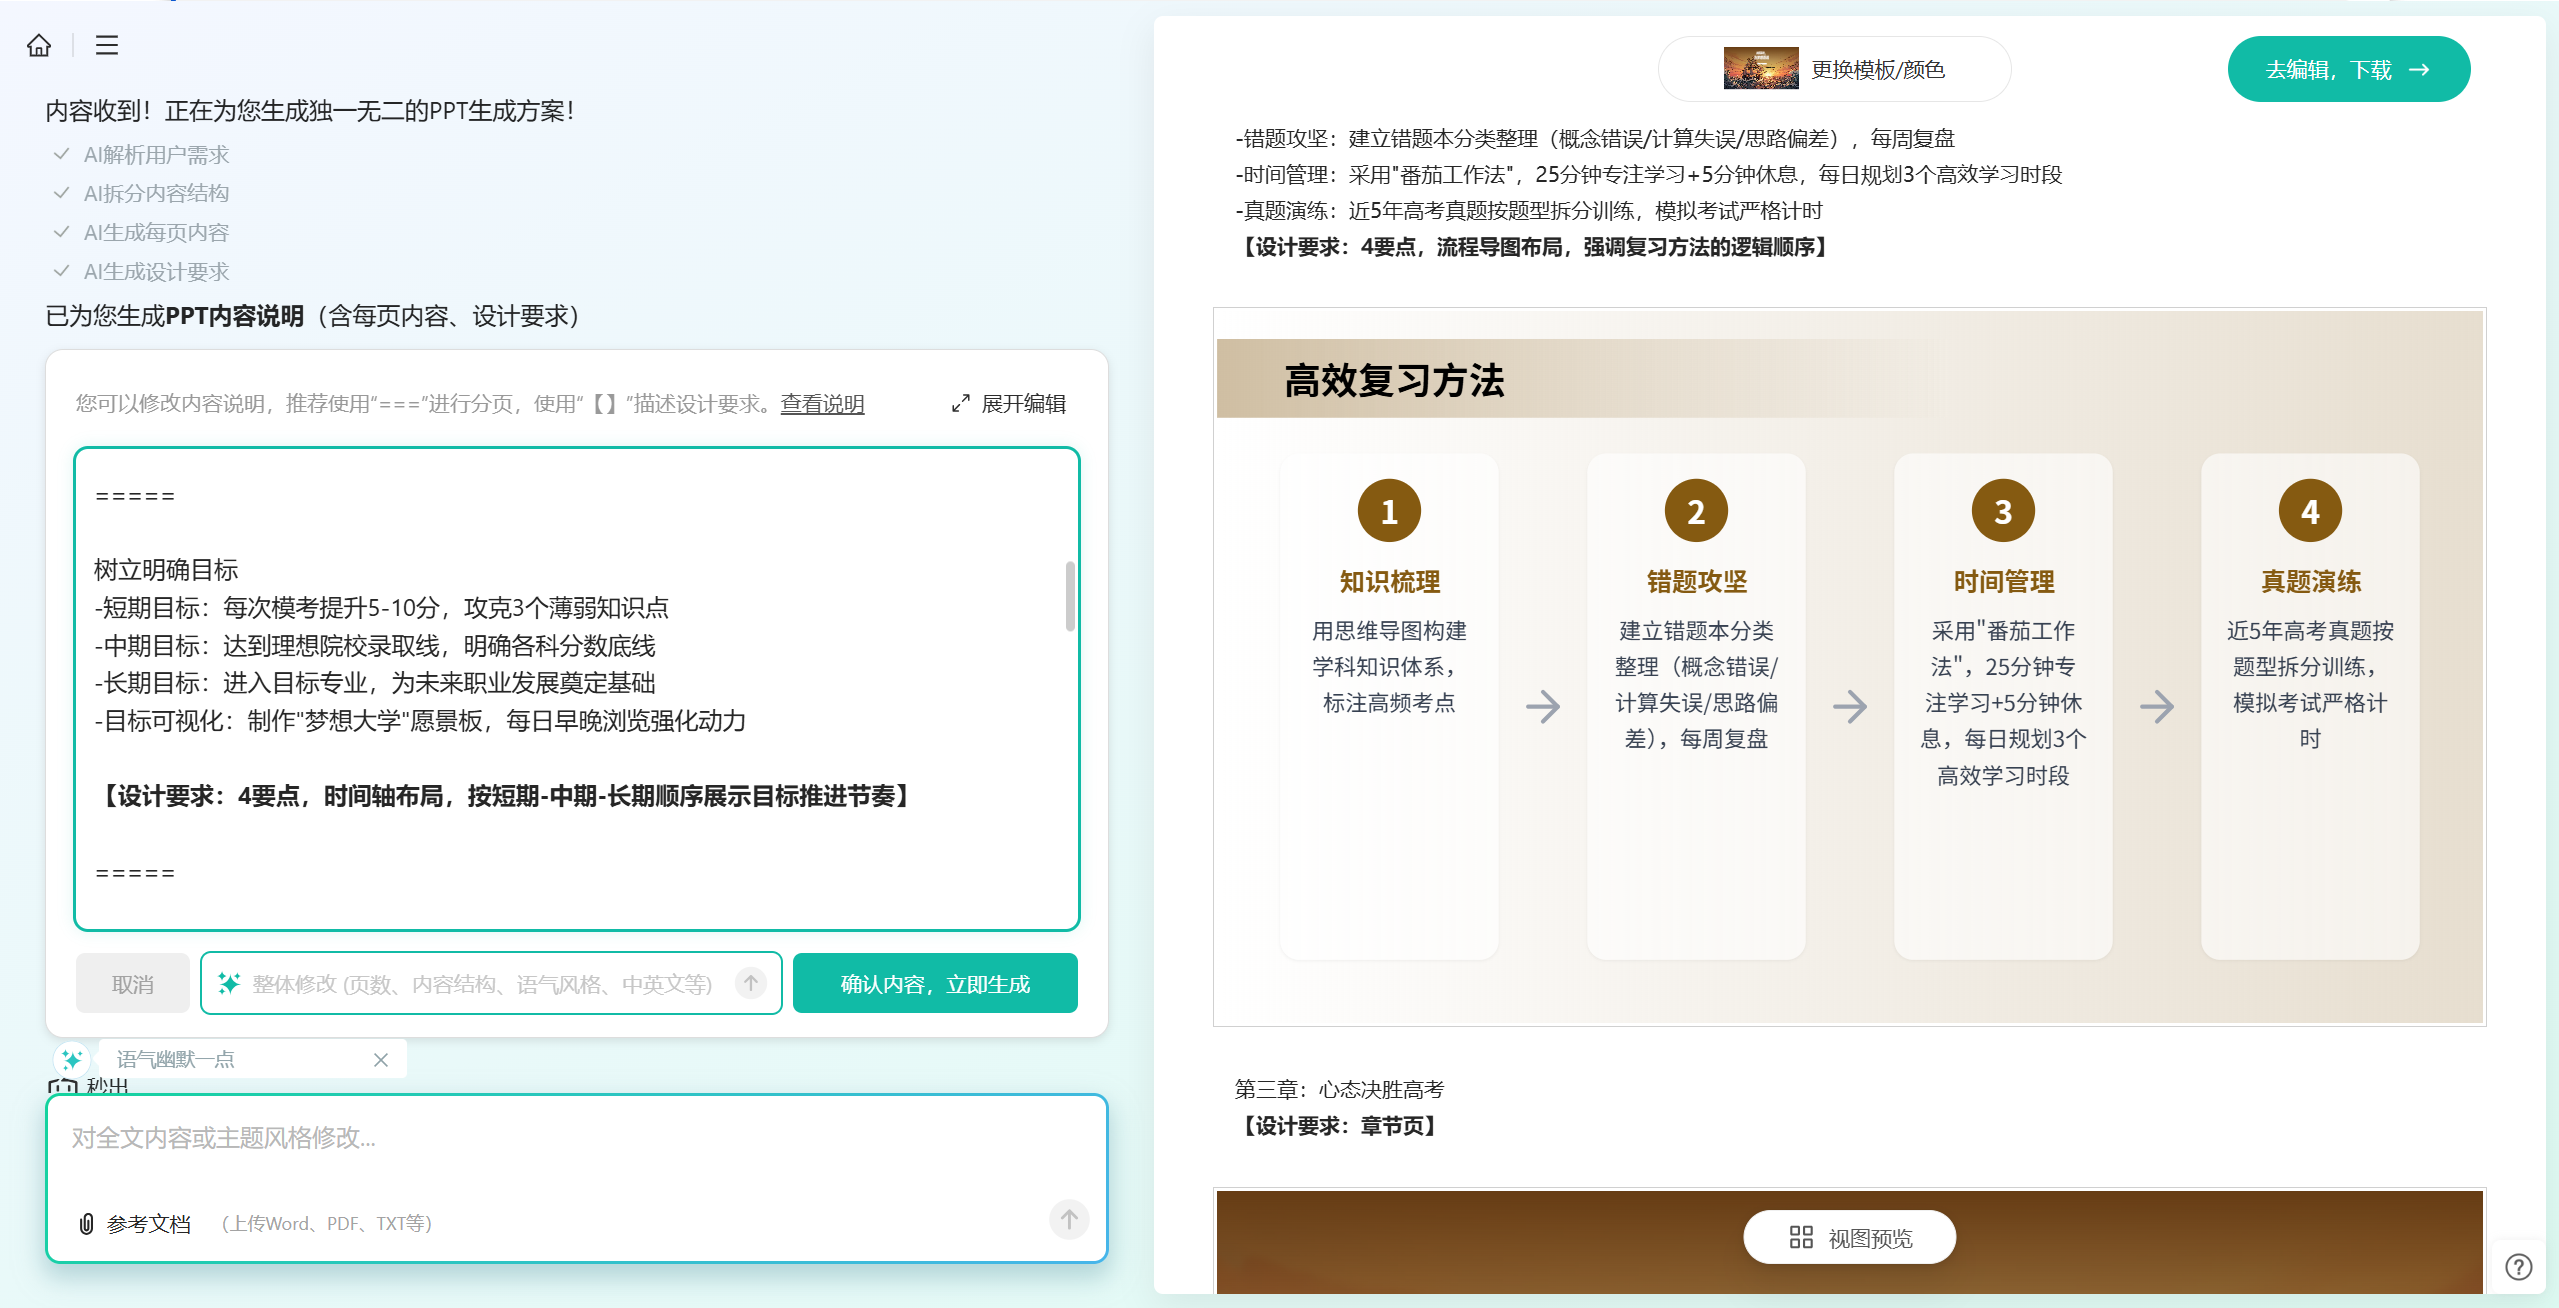Click the 知识梳理 card heading

coord(1389,582)
